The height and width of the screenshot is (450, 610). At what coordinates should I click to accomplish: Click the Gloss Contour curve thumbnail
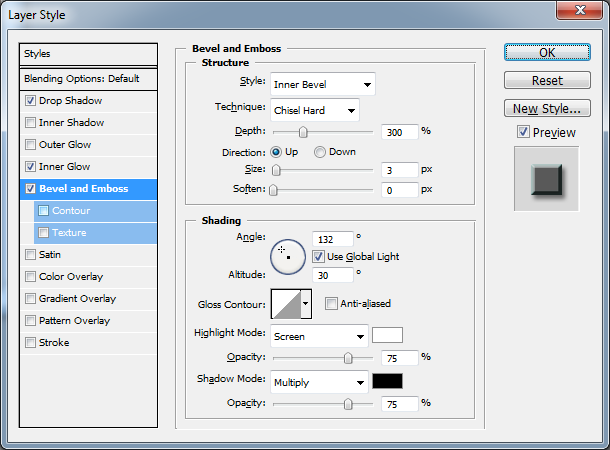[x=286, y=304]
